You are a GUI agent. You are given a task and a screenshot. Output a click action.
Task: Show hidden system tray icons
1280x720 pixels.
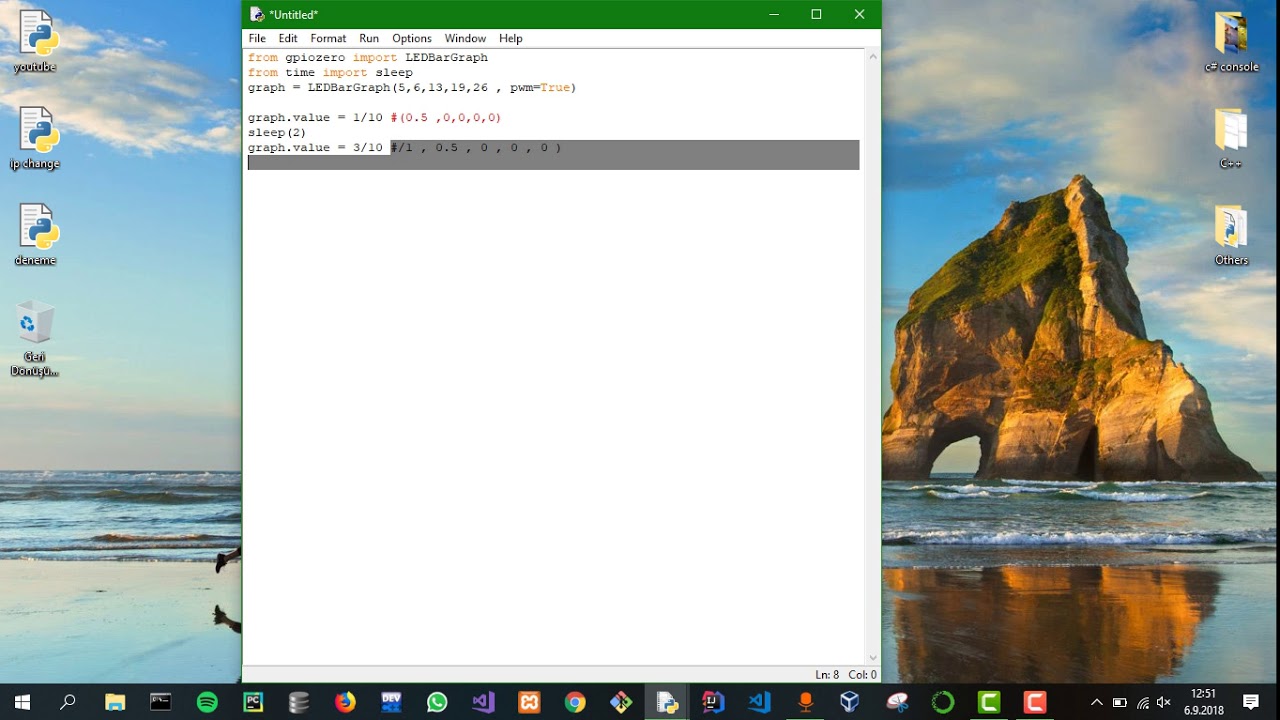click(1097, 702)
